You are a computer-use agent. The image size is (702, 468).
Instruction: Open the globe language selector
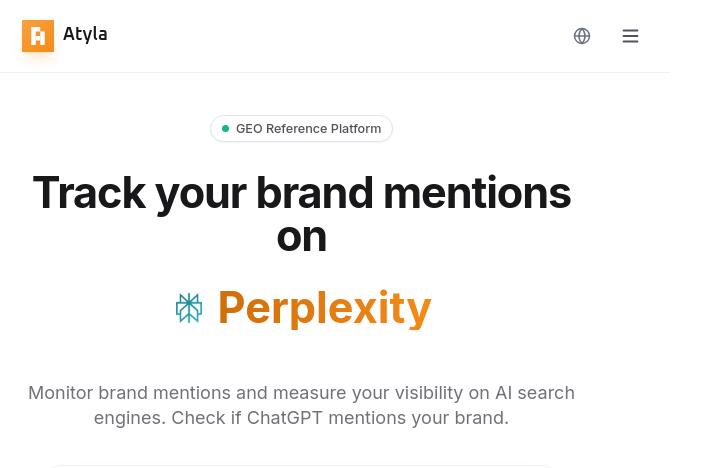pyautogui.click(x=582, y=36)
